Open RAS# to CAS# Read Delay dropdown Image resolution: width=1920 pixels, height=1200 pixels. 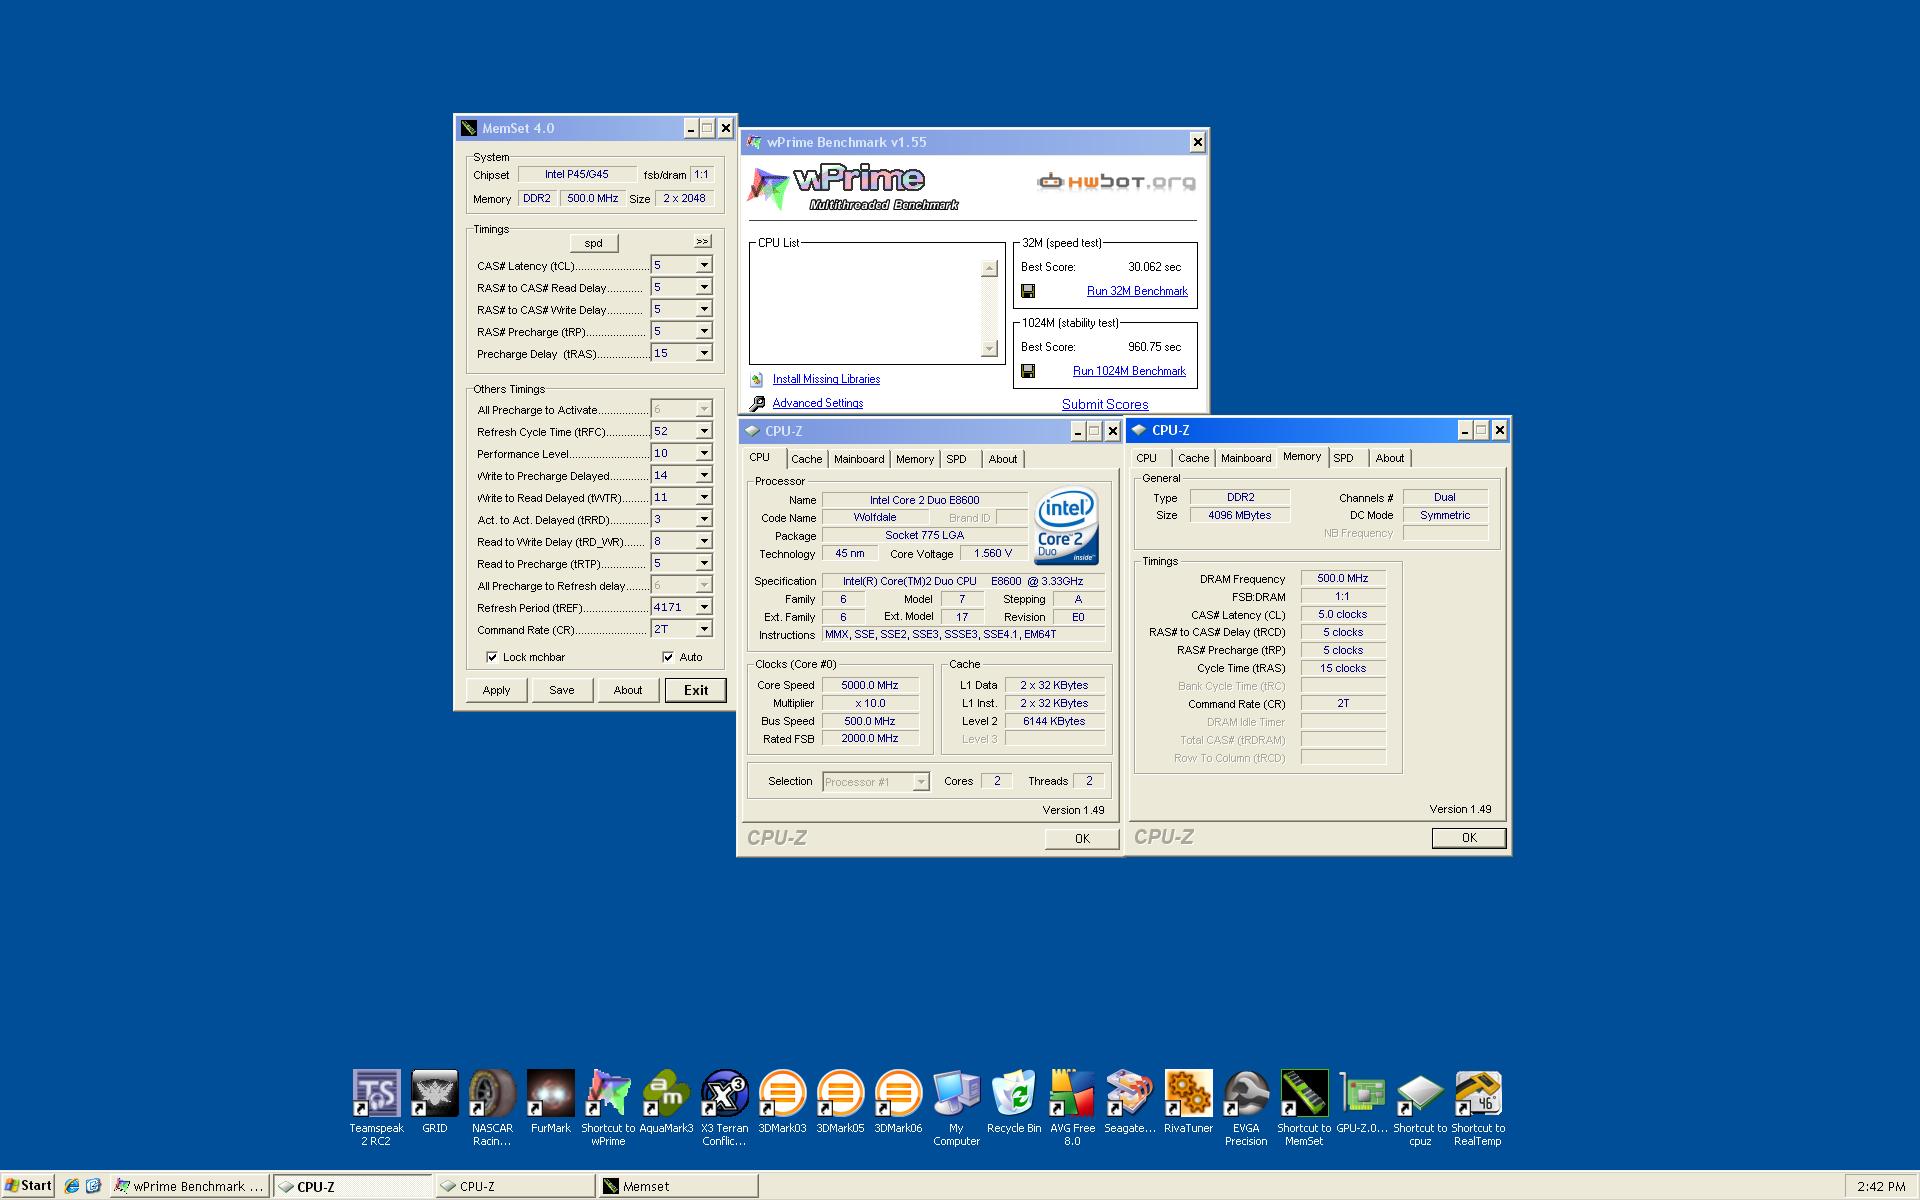click(704, 287)
